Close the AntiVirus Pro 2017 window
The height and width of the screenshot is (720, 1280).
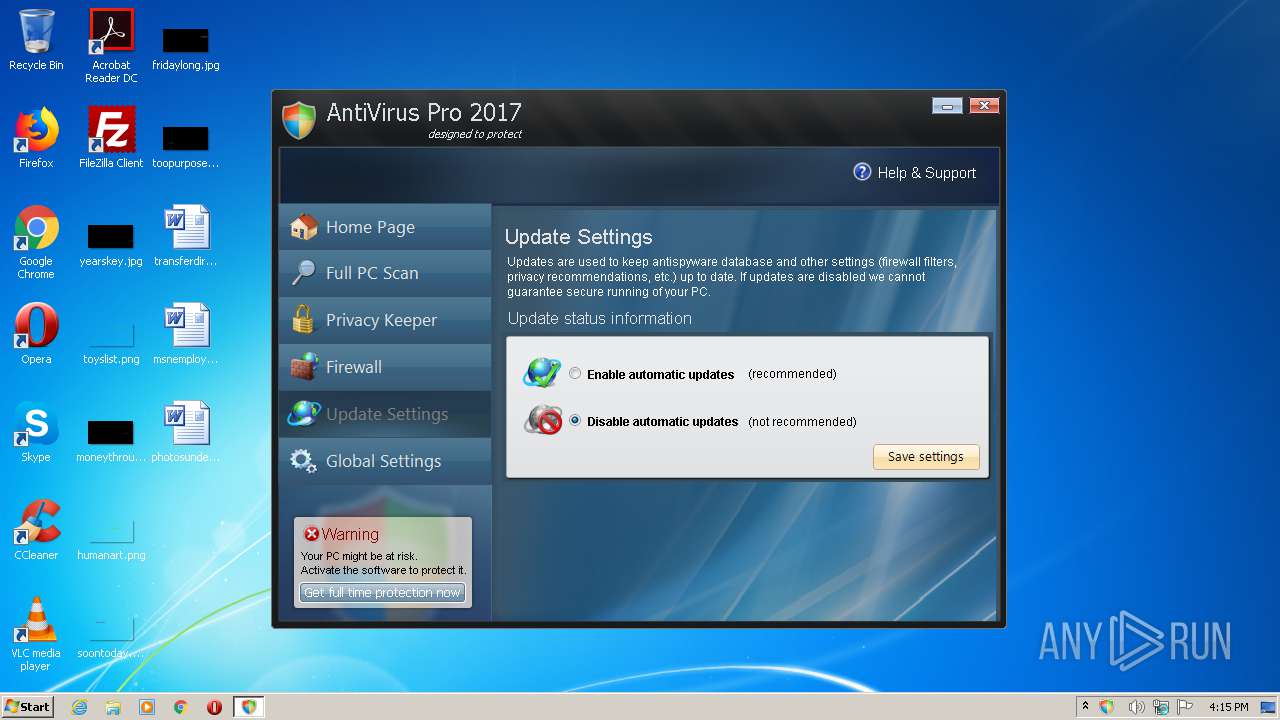(984, 105)
